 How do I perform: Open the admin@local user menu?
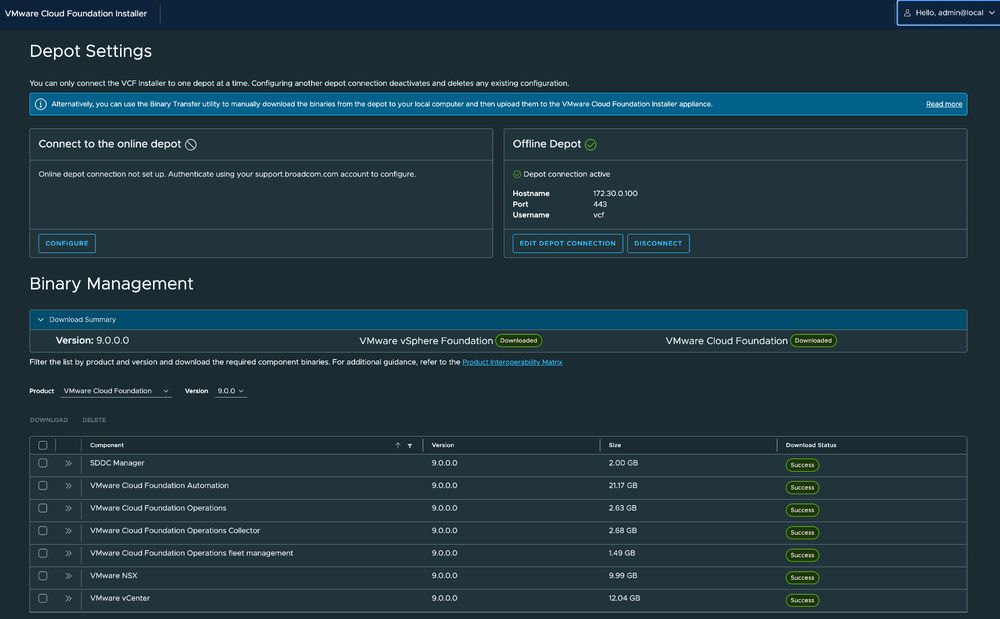[x=948, y=13]
